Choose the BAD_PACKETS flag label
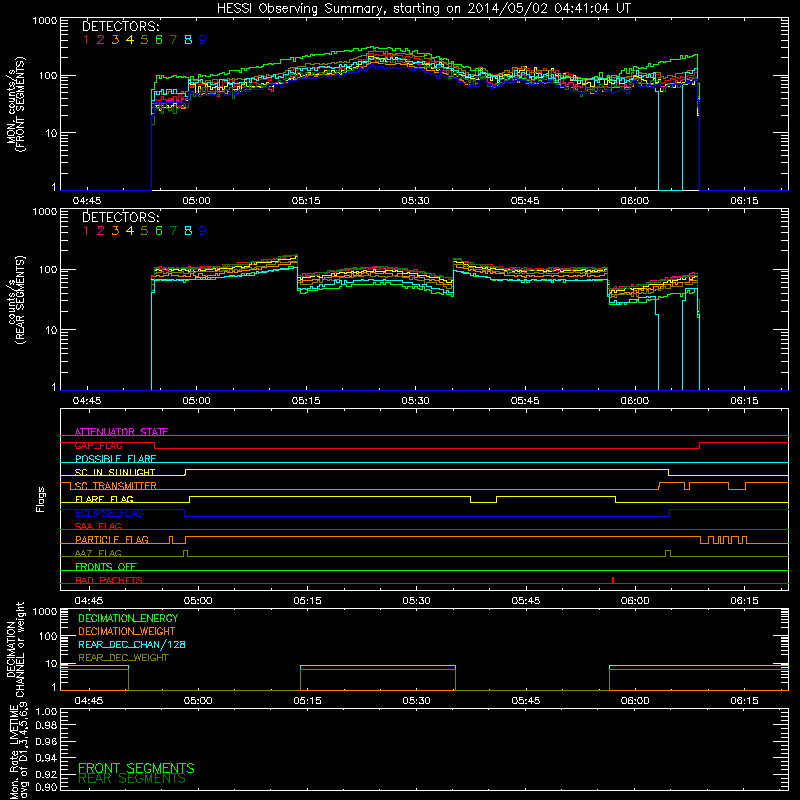800x800 pixels. pos(109,580)
